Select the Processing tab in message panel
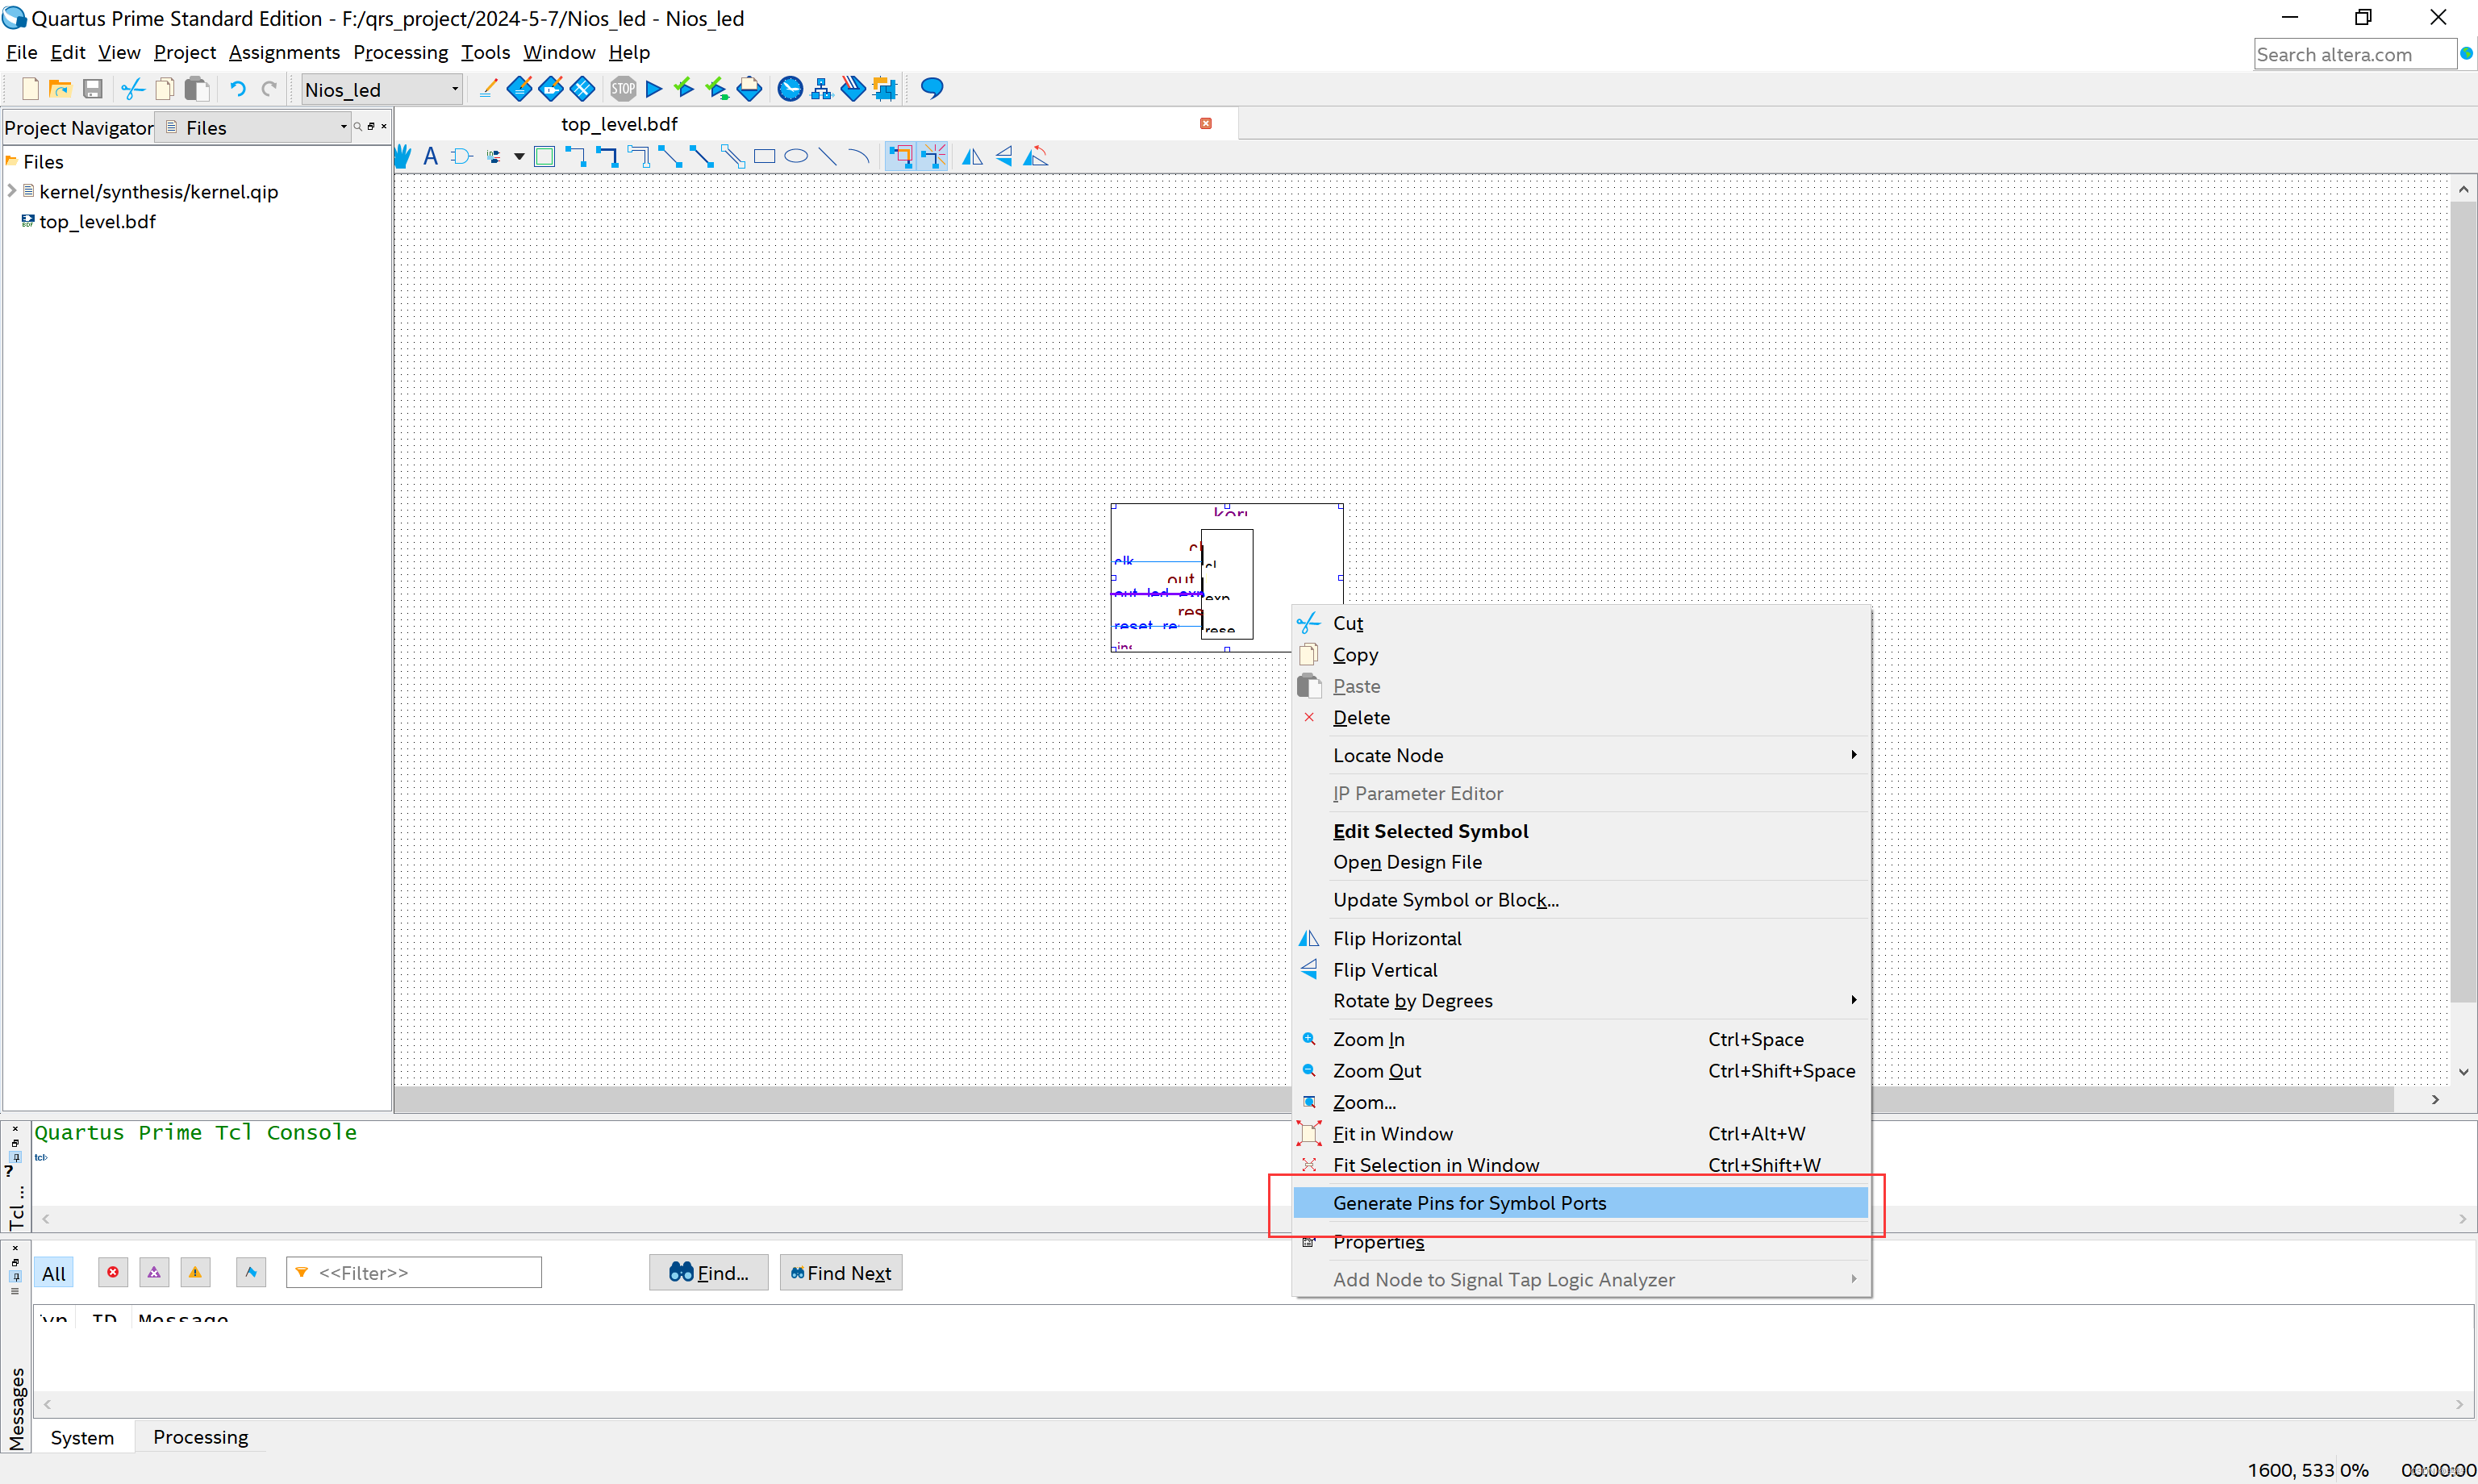The height and width of the screenshot is (1484, 2478). (x=198, y=1436)
